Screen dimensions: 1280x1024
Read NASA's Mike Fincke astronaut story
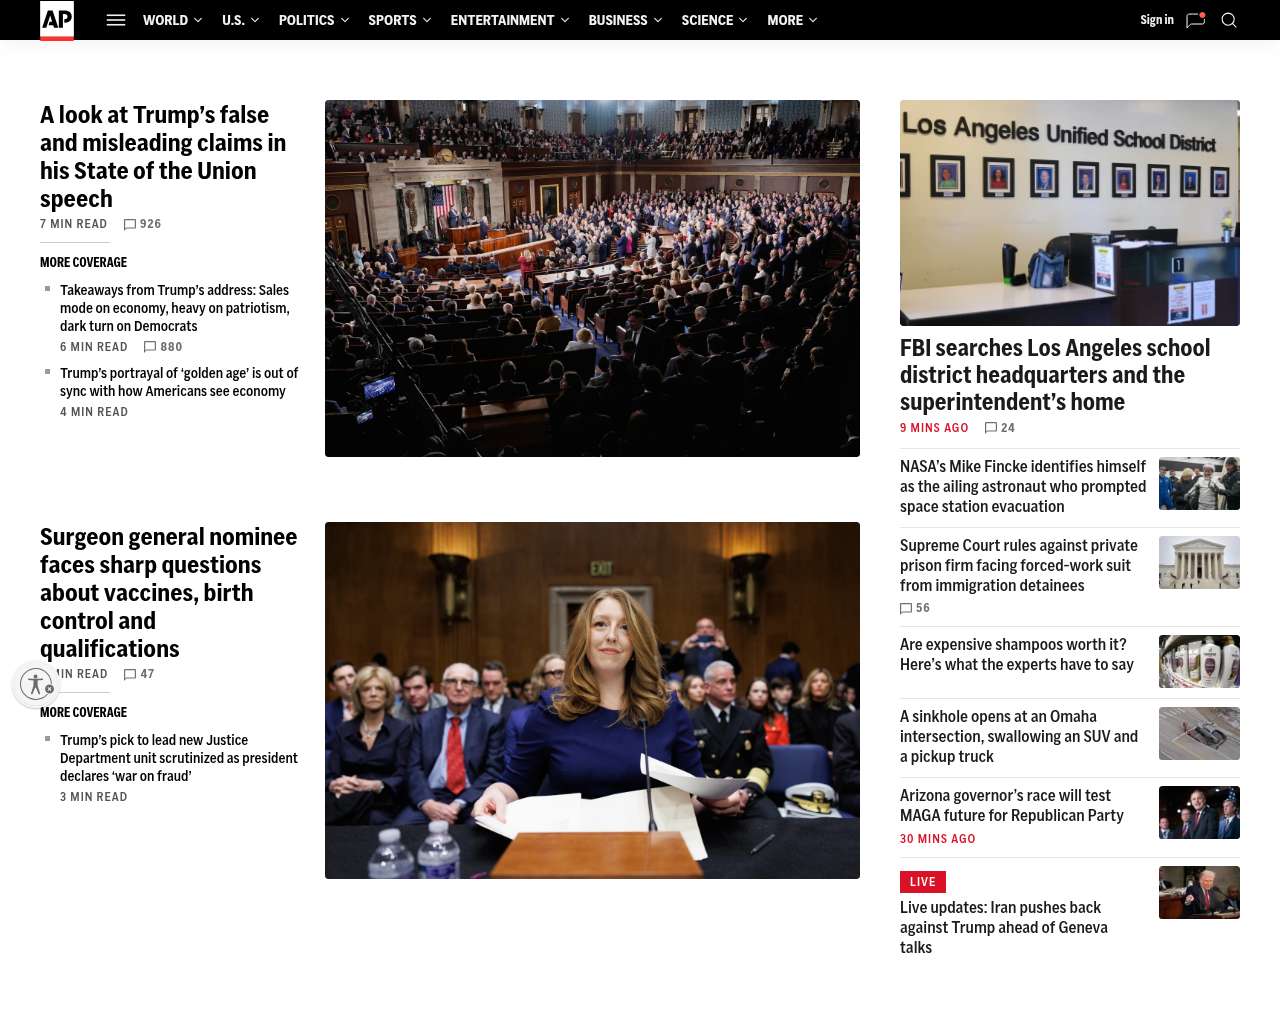coord(1023,487)
